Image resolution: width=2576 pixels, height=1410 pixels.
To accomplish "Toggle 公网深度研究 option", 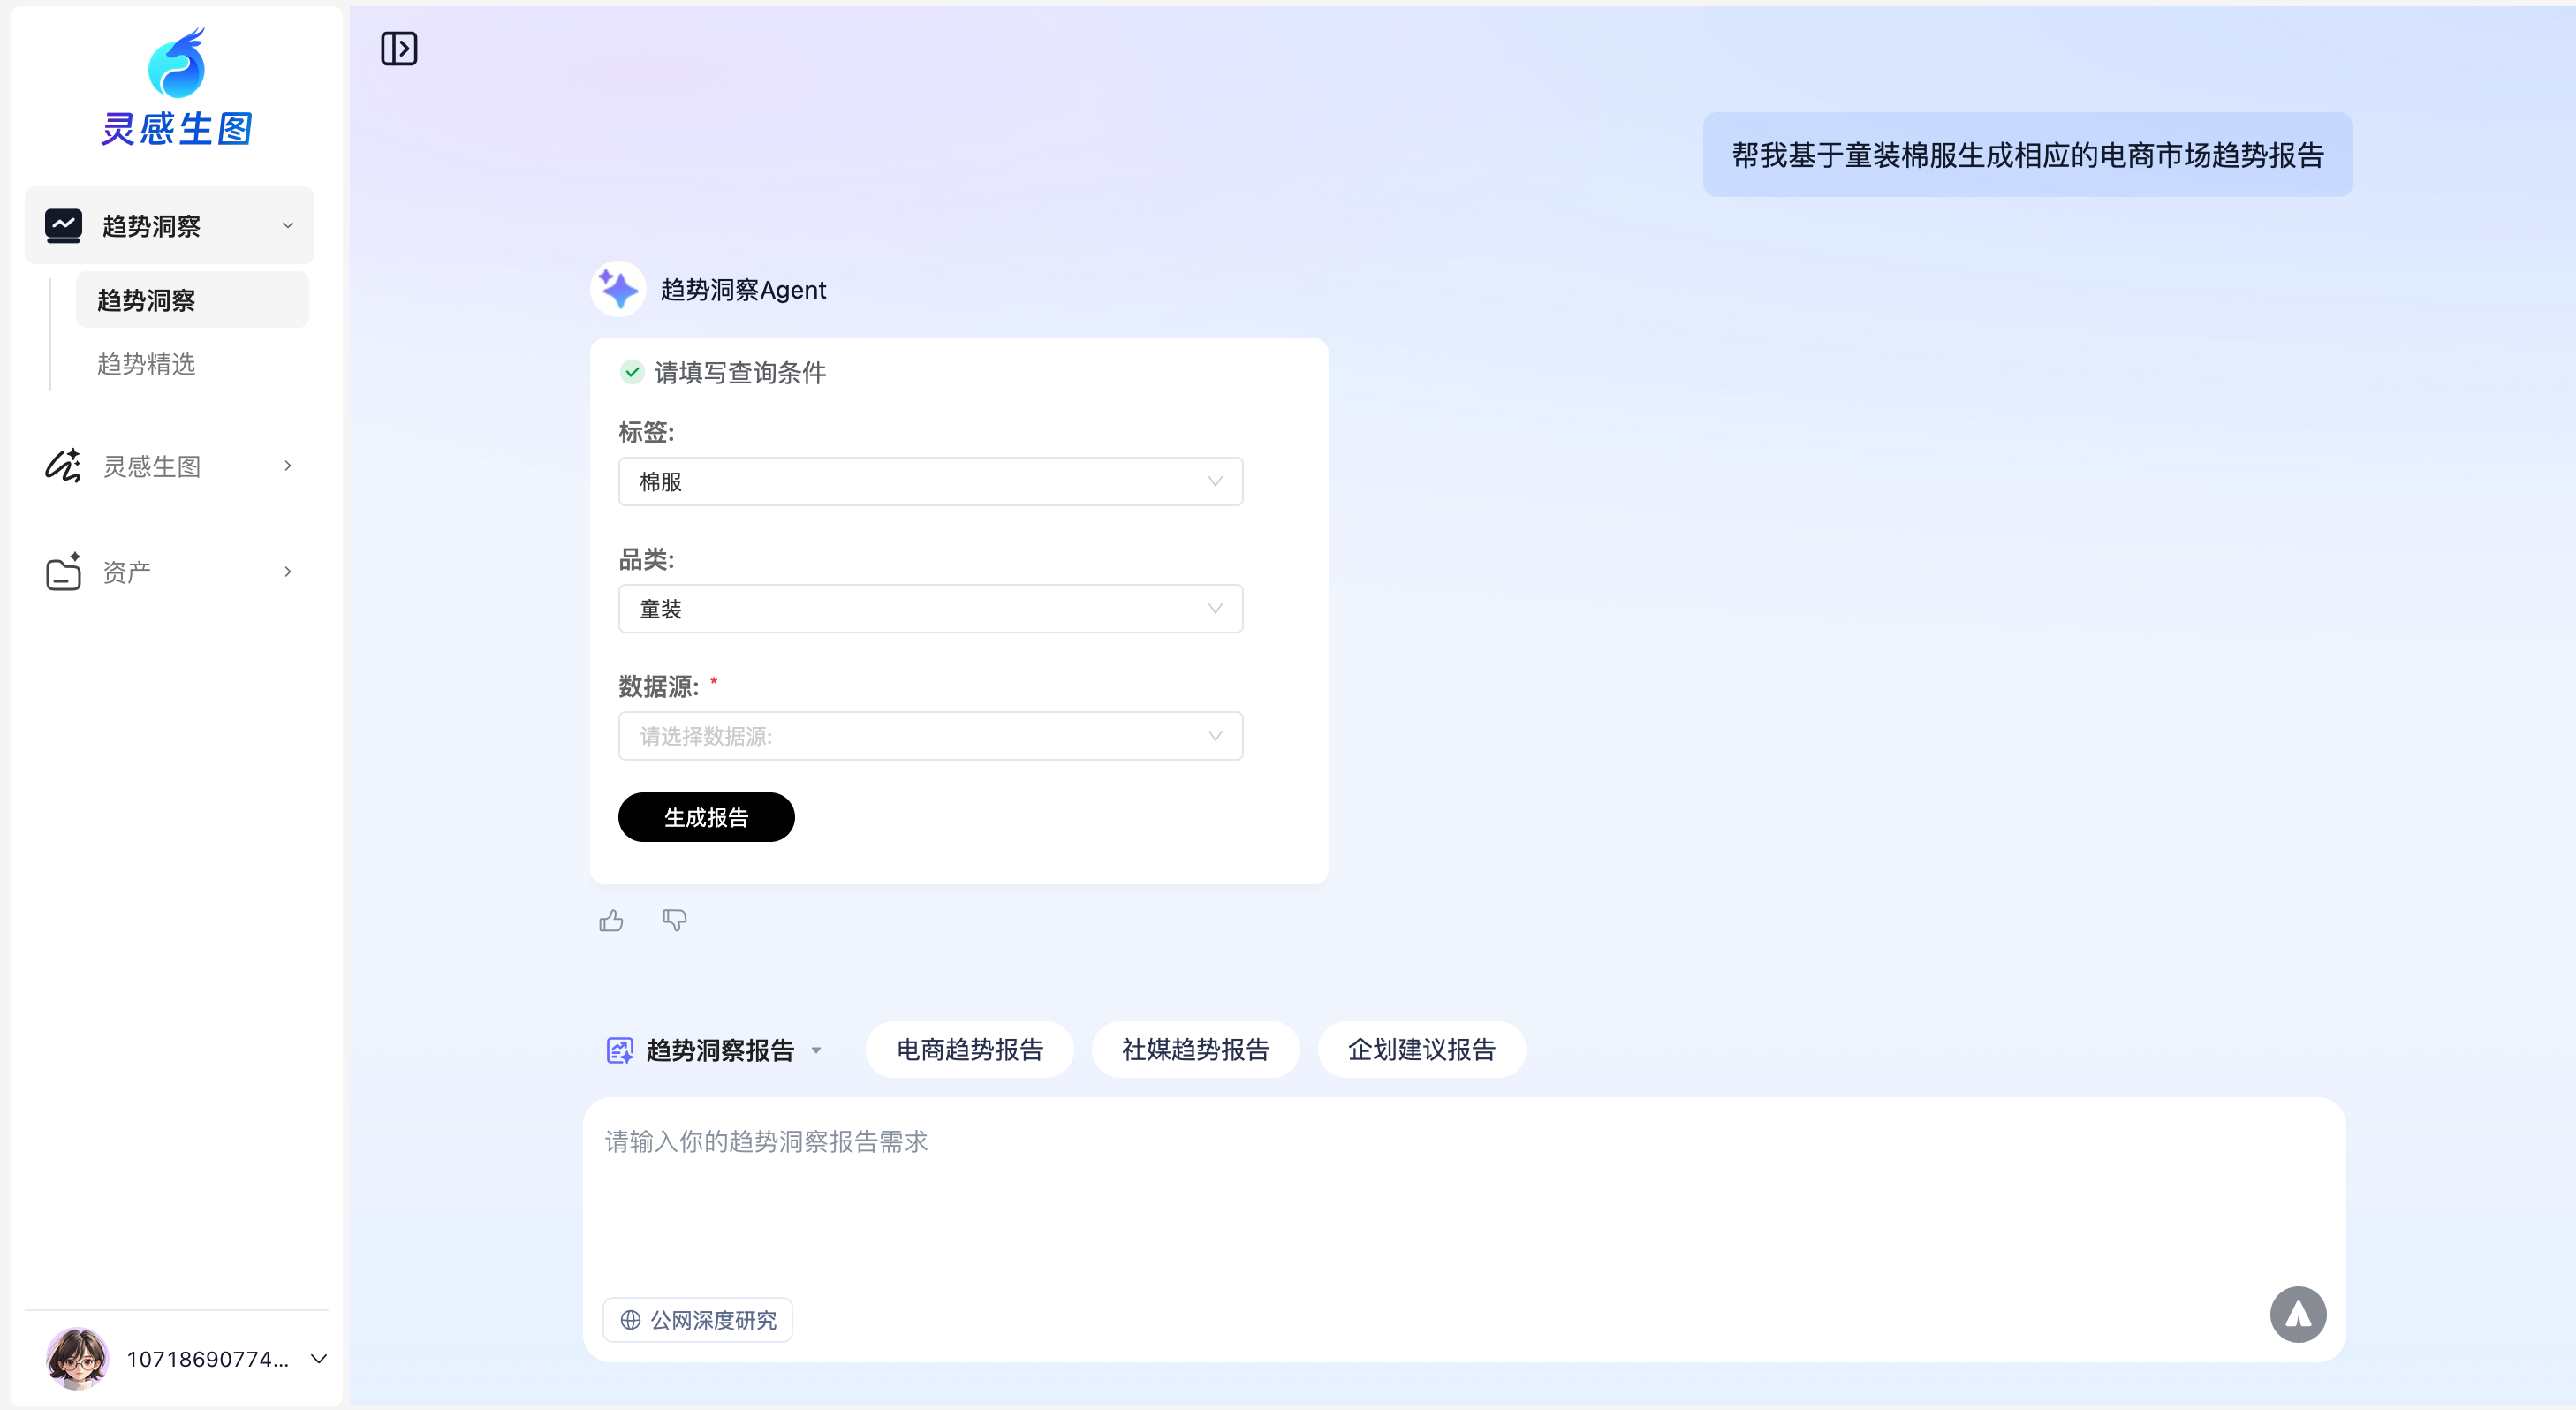I will pos(698,1320).
